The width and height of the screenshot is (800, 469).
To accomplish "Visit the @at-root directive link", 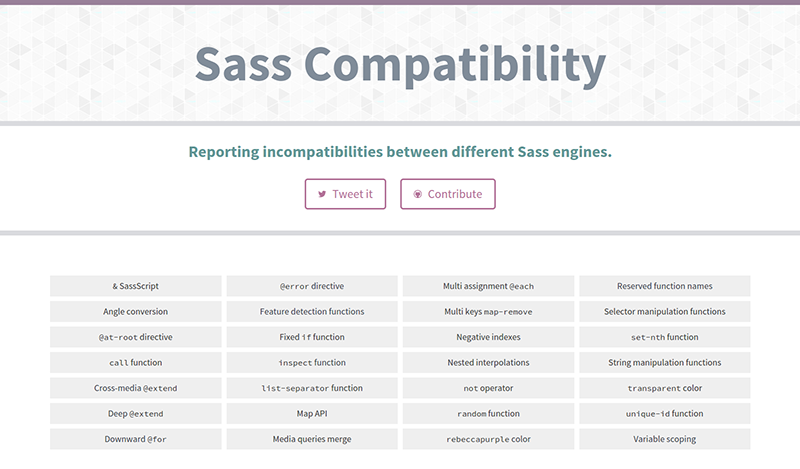I will 136,337.
